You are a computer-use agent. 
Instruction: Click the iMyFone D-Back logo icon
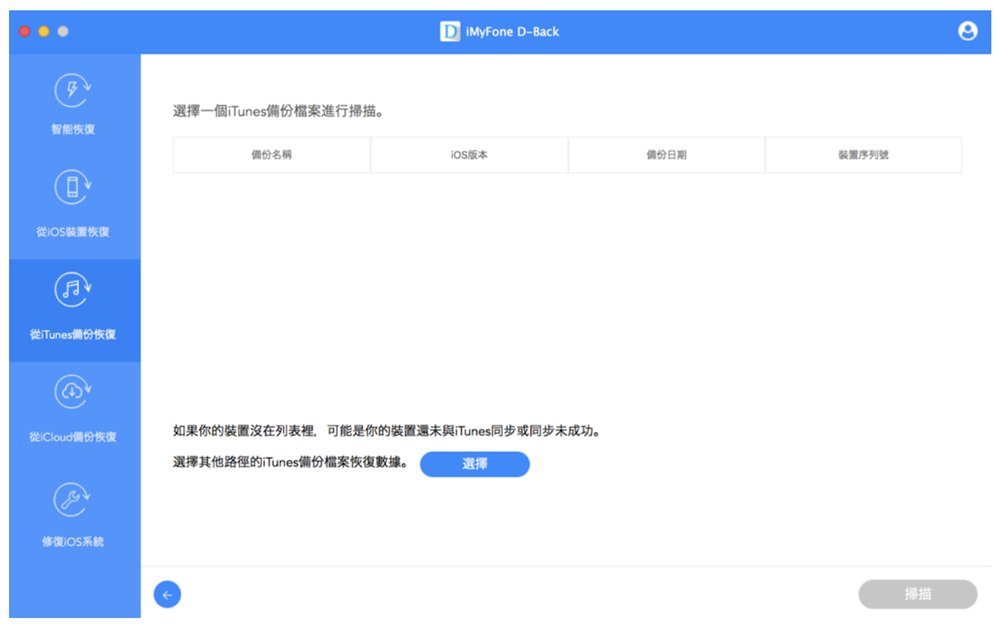coord(450,32)
